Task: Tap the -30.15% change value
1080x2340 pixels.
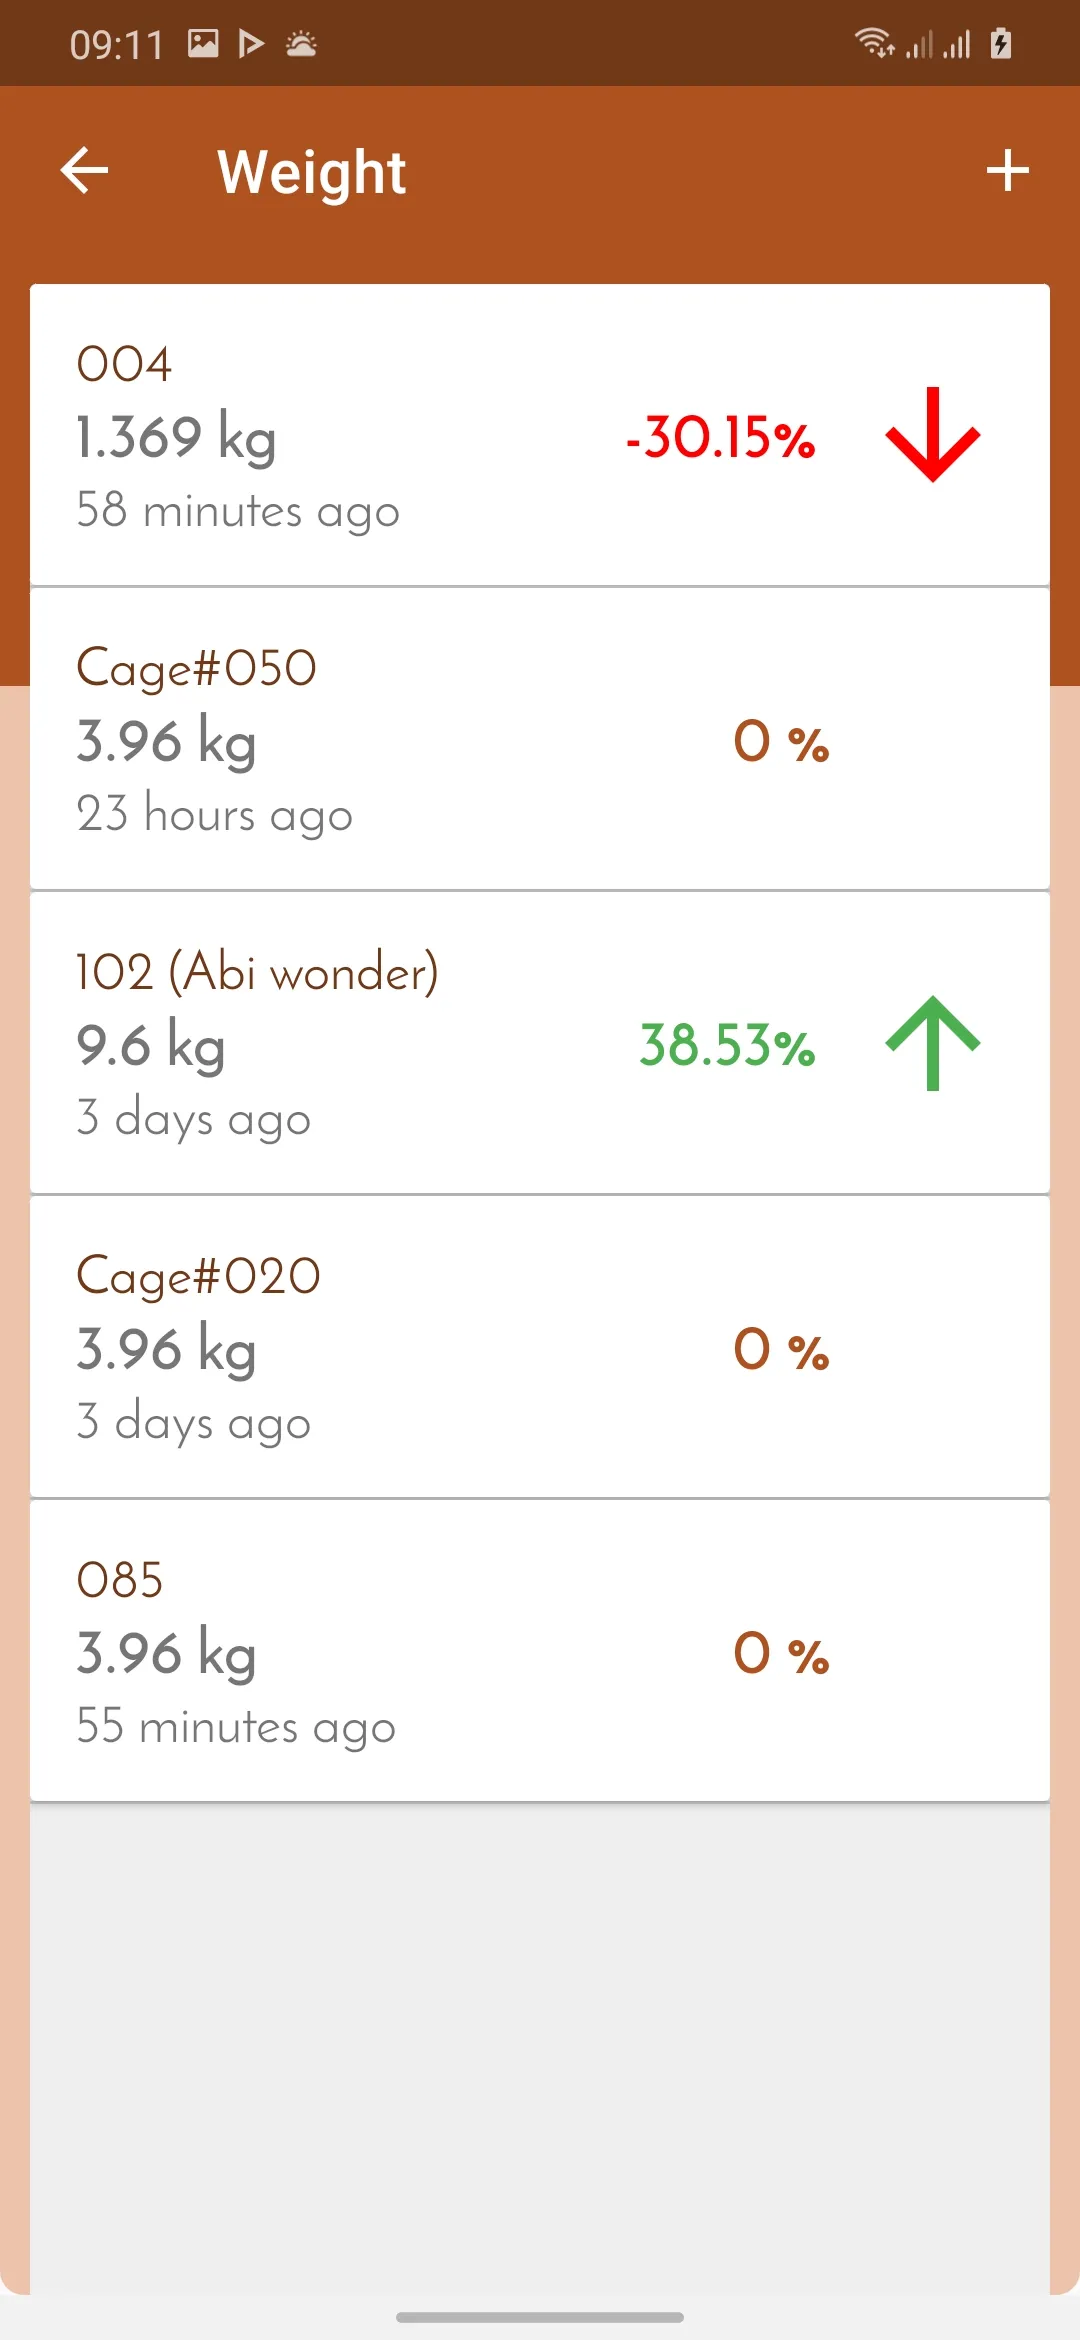Action: 720,438
